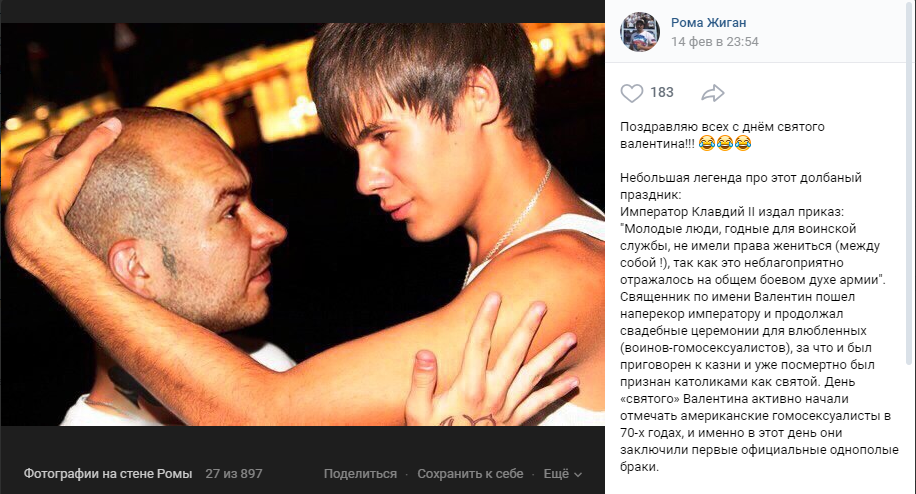916x494 pixels.
Task: Open the post dated 14 фев в 23:54
Action: (x=714, y=42)
